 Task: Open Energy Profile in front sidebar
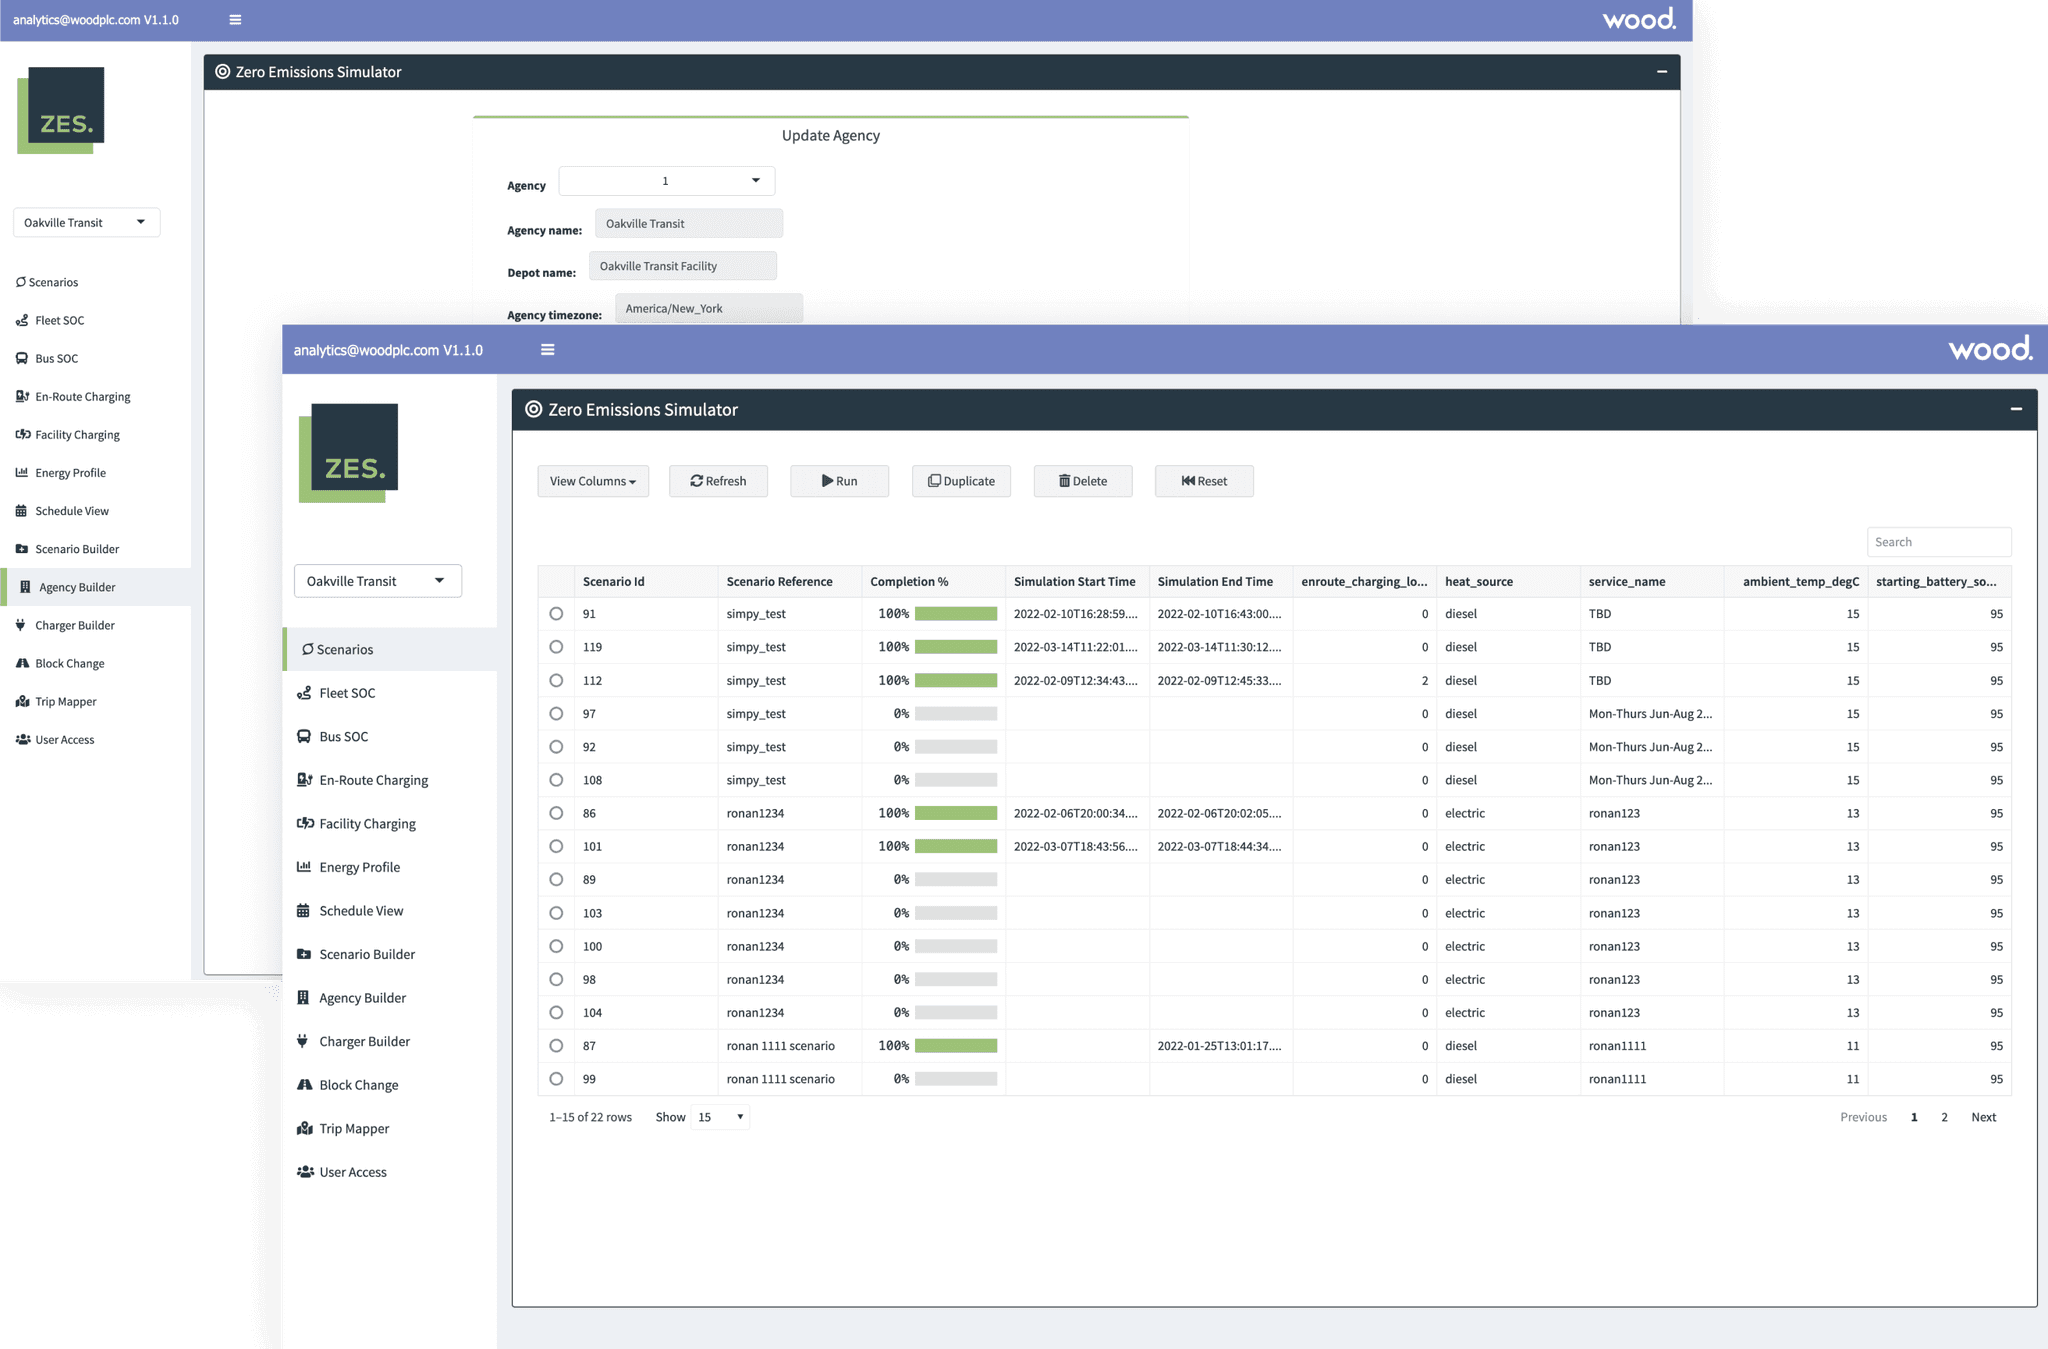[x=359, y=867]
